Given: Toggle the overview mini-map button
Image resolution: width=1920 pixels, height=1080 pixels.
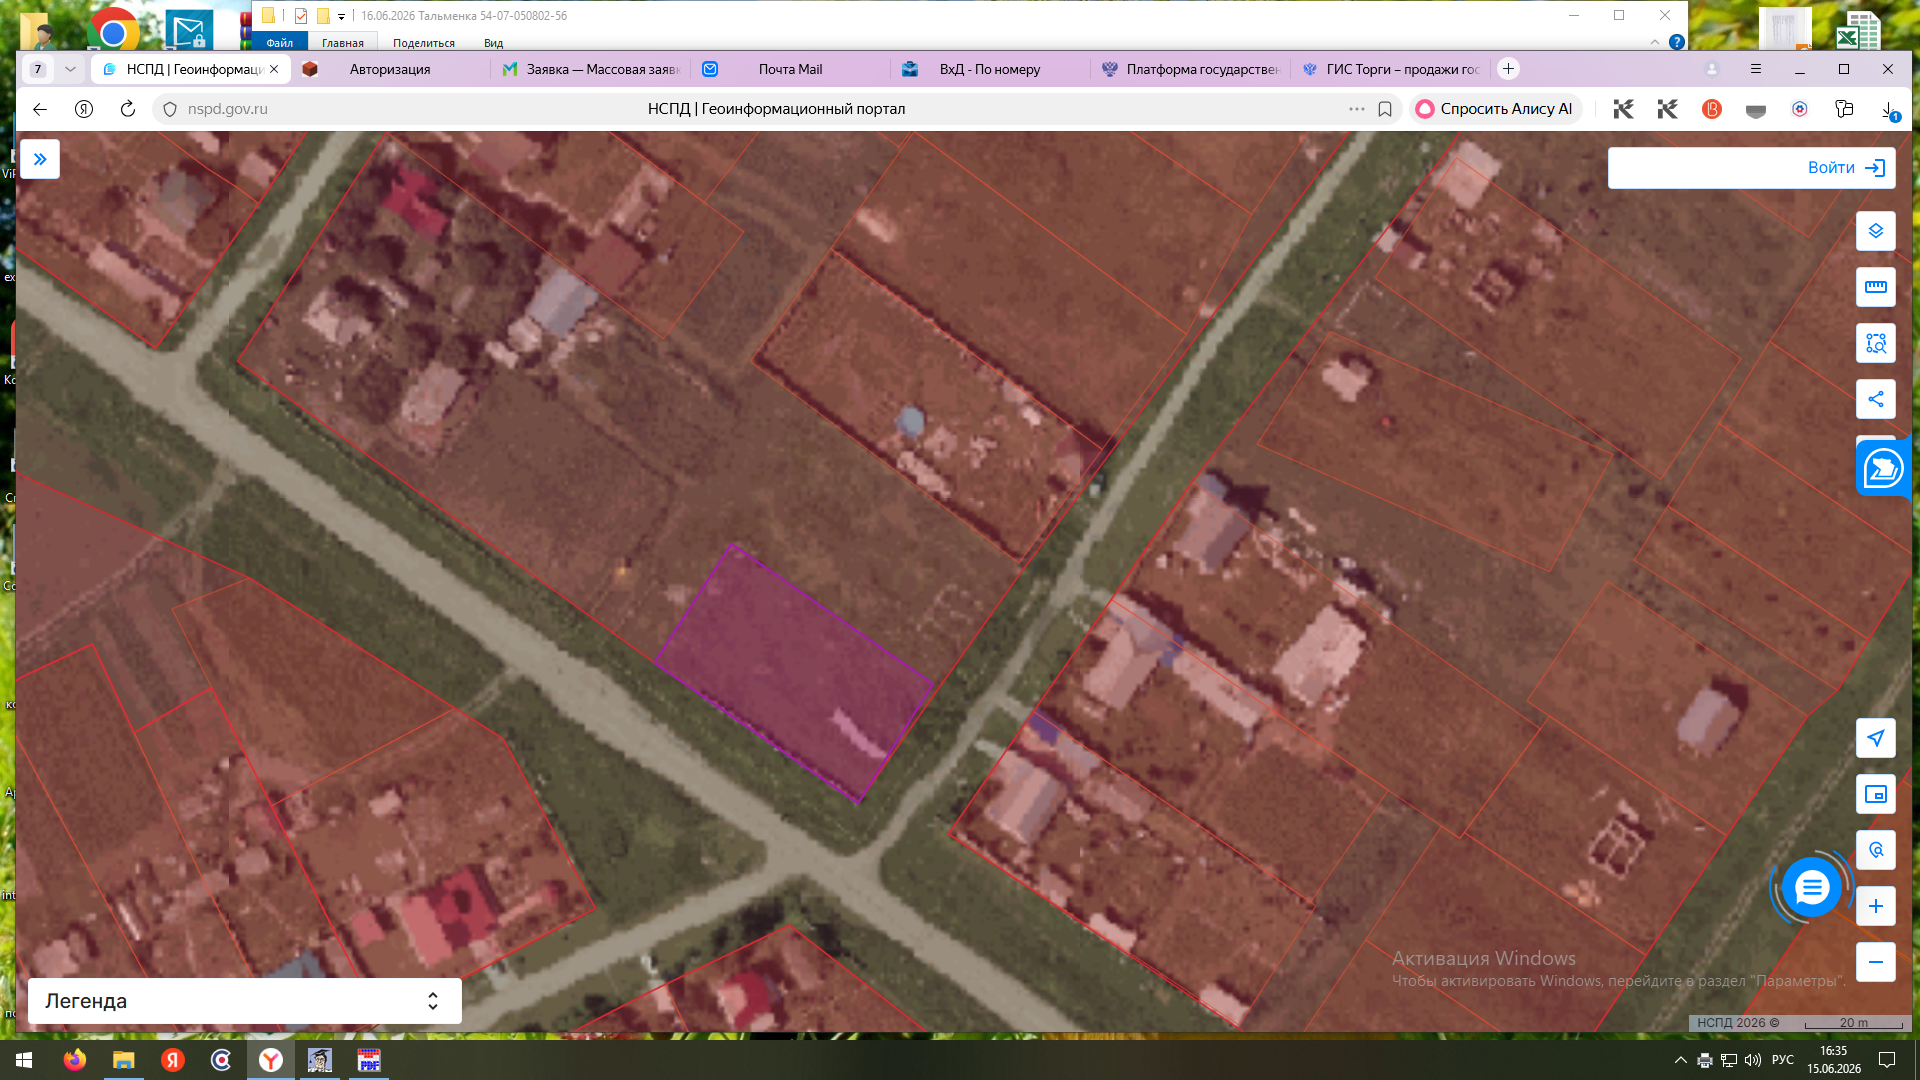Looking at the screenshot, I should pyautogui.click(x=1875, y=794).
